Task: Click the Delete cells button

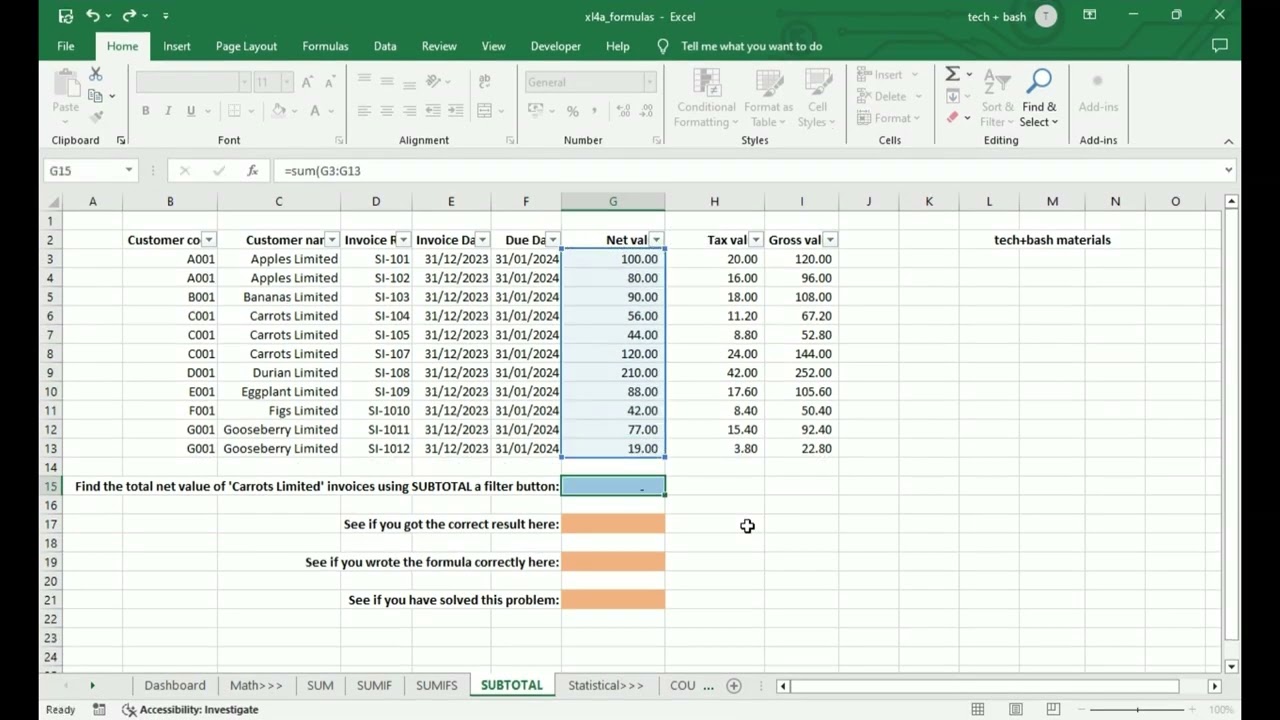Action: coord(889,96)
